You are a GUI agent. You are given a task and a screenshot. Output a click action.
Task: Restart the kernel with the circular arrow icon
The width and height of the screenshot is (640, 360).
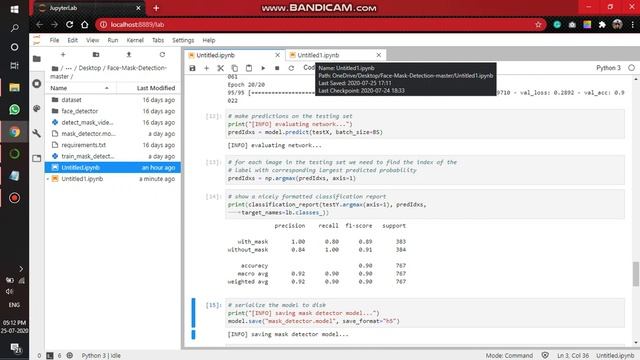tap(291, 68)
